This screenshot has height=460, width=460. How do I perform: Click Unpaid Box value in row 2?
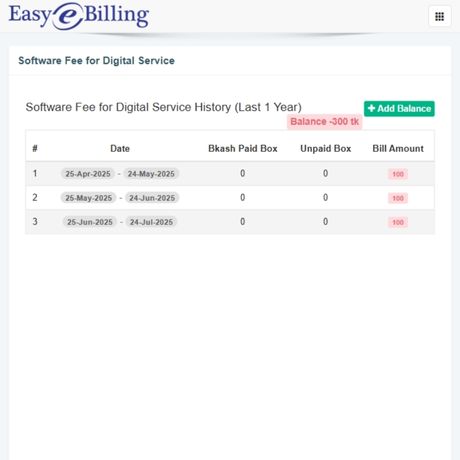[x=325, y=198]
